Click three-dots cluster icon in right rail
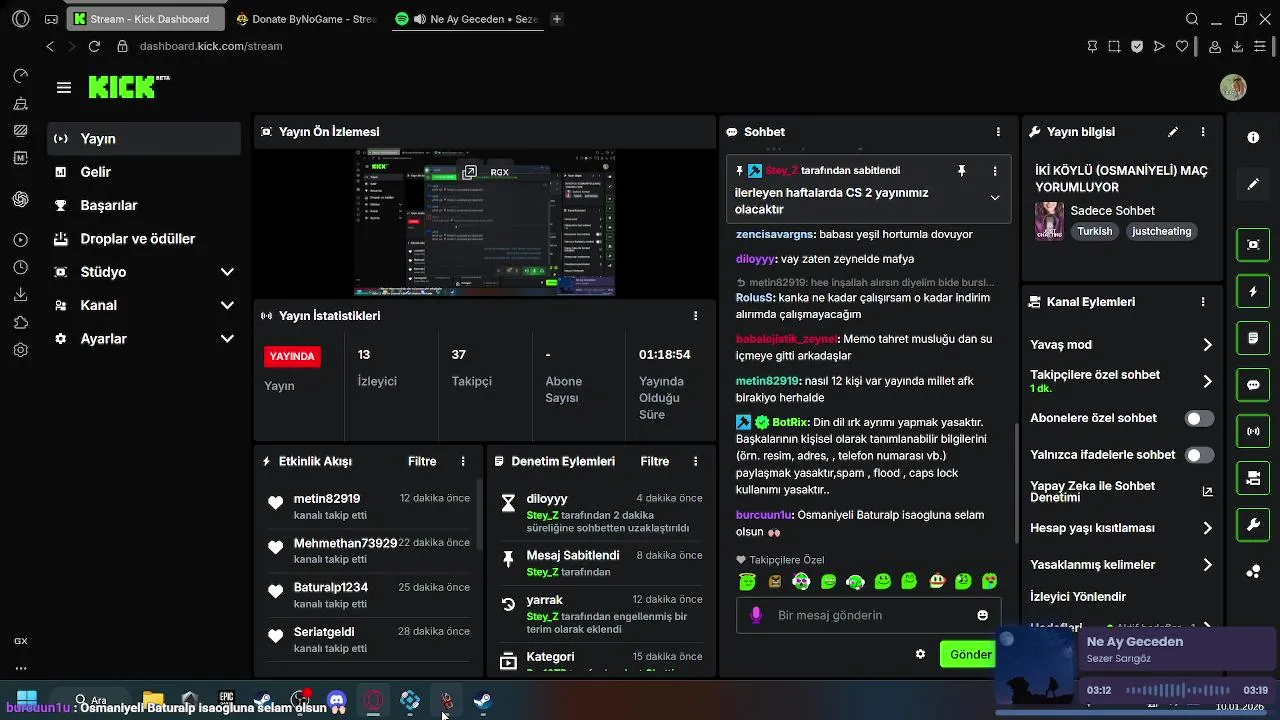The image size is (1280, 720). (x=1253, y=571)
